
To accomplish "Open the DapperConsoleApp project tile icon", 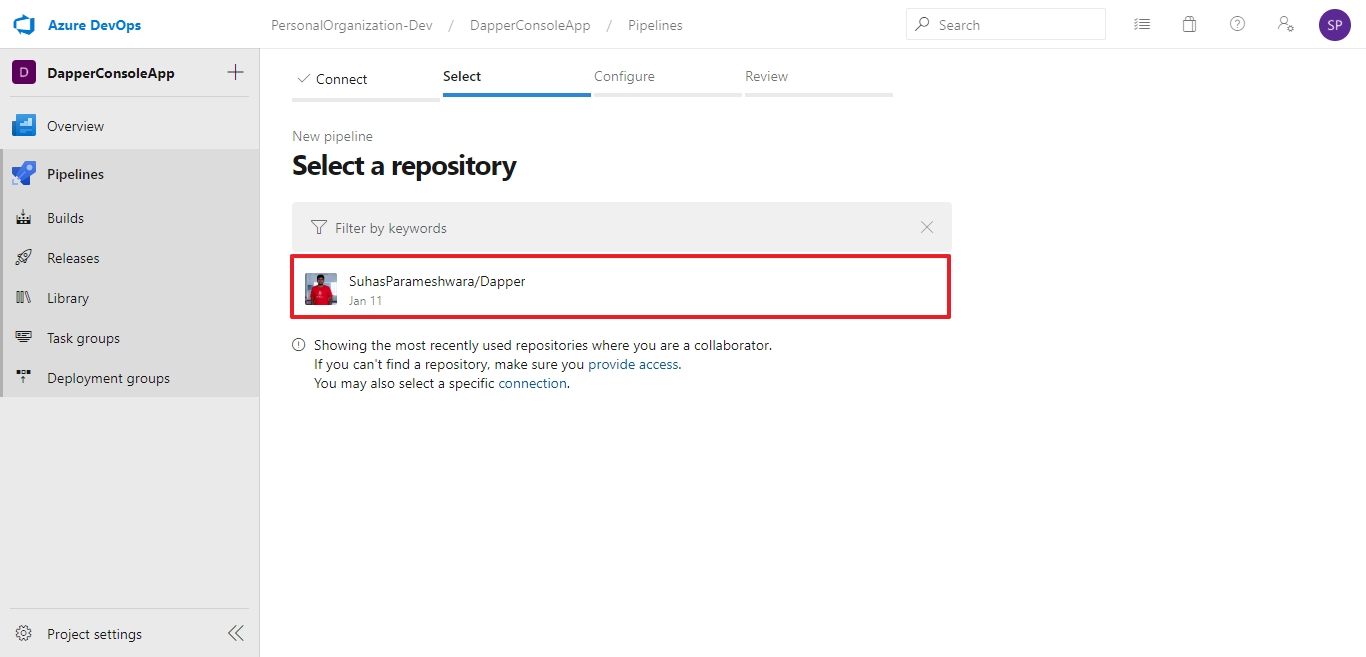I will coord(23,73).
